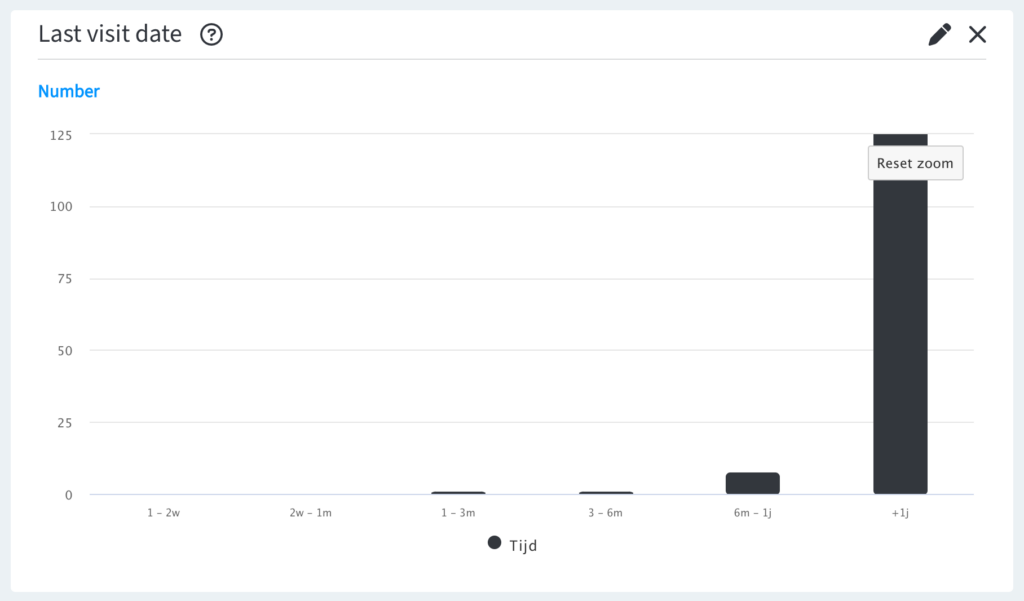
Task: Select the 6m – 1j bar
Action: [x=752, y=483]
